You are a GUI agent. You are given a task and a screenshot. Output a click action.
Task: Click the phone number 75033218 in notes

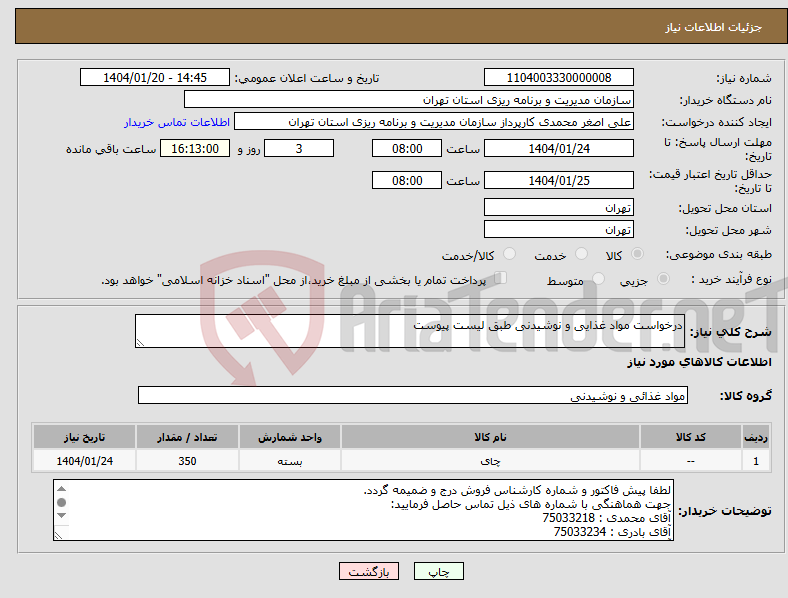(568, 518)
